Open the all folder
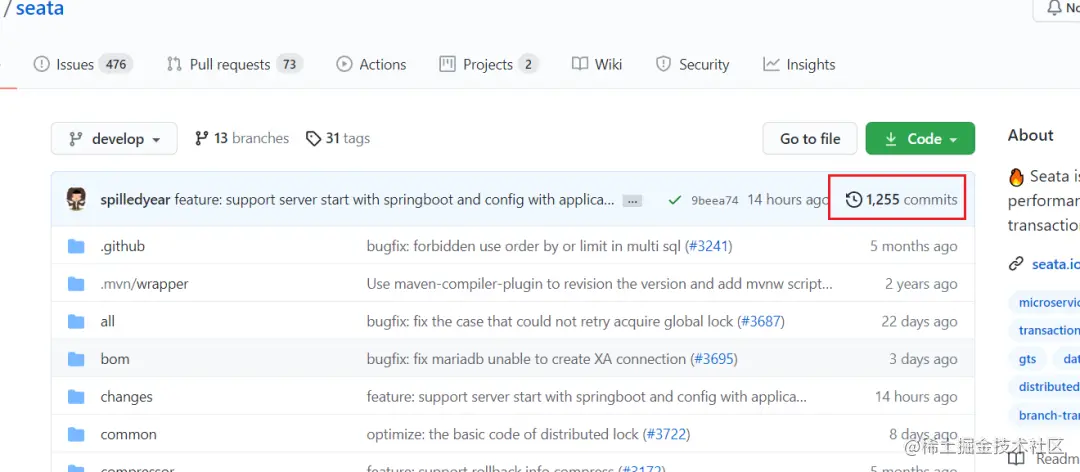This screenshot has width=1080, height=472. [107, 322]
